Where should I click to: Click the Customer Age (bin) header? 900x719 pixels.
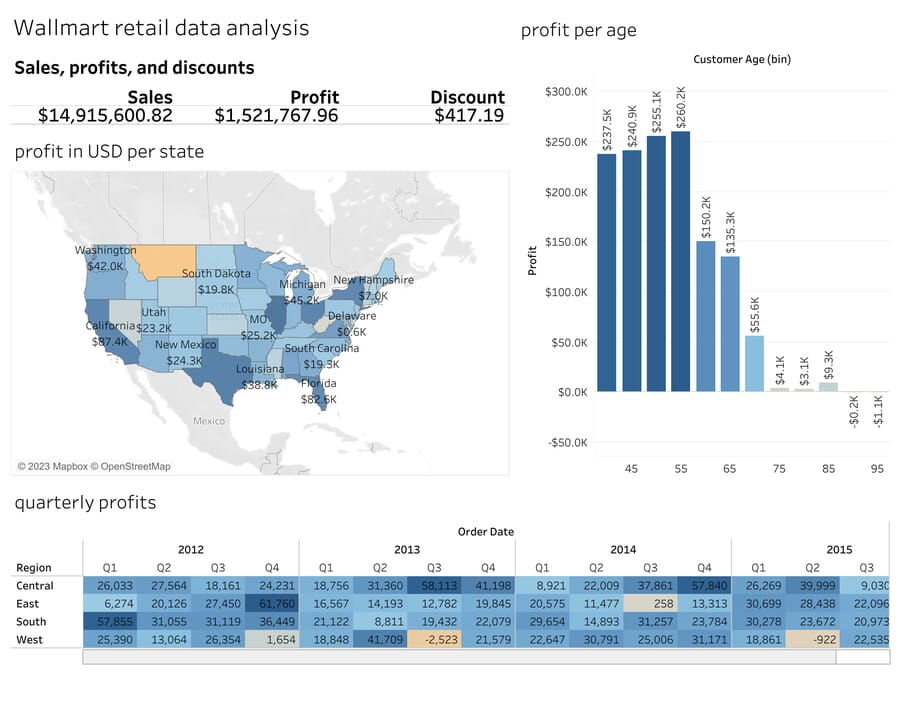[x=742, y=59]
